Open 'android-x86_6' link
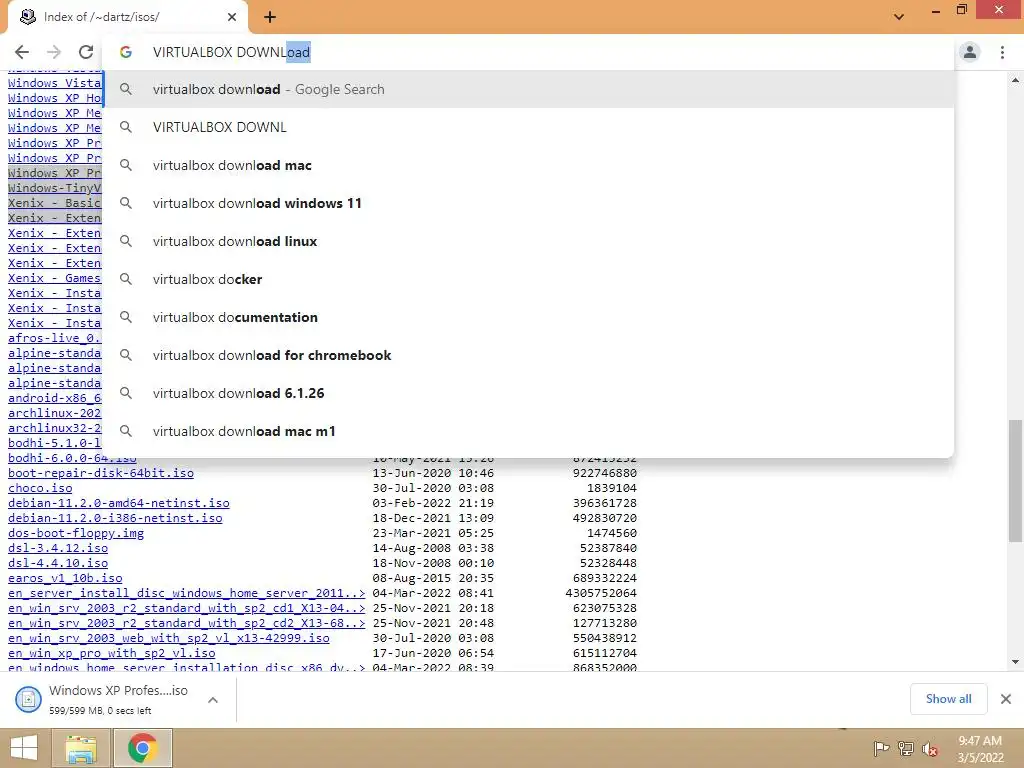Image resolution: width=1024 pixels, height=768 pixels. [x=54, y=398]
